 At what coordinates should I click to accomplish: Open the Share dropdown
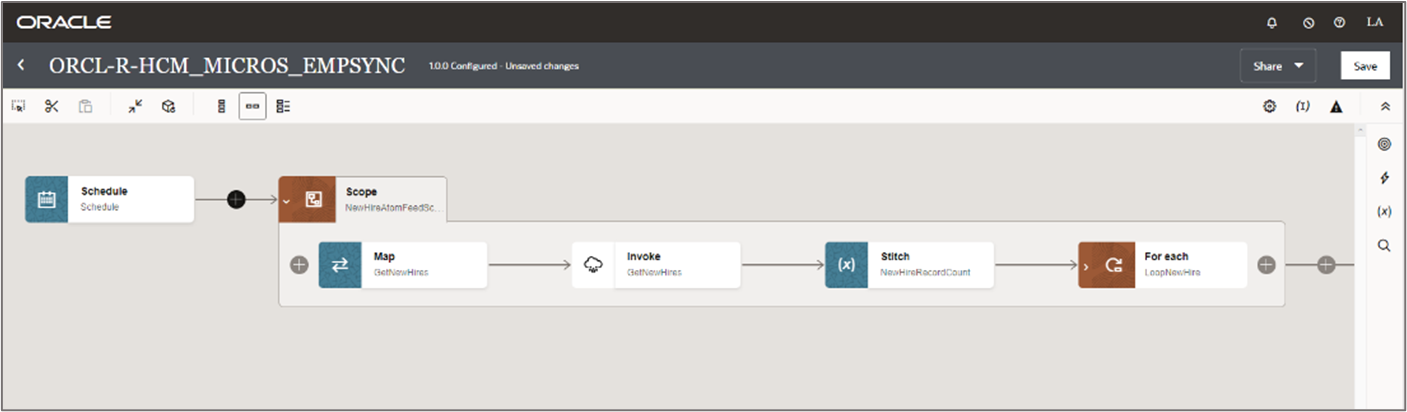(1278, 66)
